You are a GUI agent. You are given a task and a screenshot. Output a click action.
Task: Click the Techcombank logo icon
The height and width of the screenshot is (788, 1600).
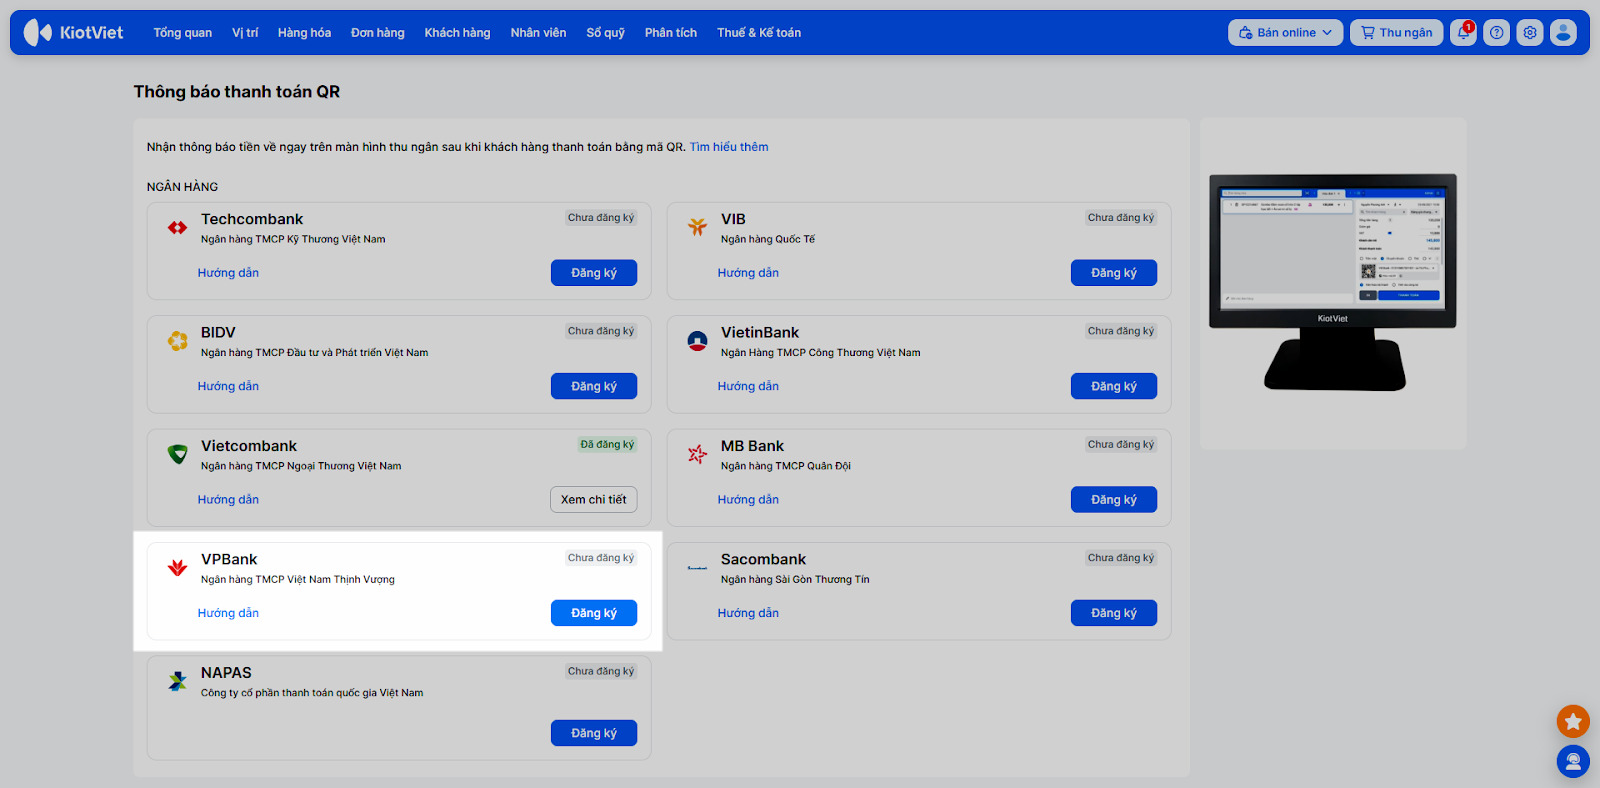[178, 228]
